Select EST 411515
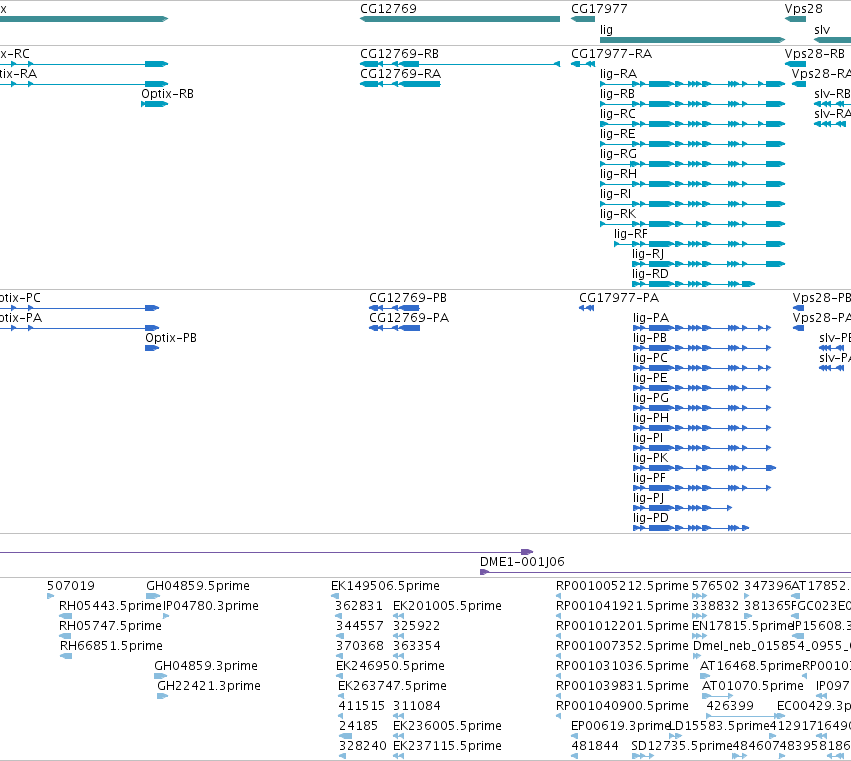Viewport: 851px width, 761px height. coord(361,706)
